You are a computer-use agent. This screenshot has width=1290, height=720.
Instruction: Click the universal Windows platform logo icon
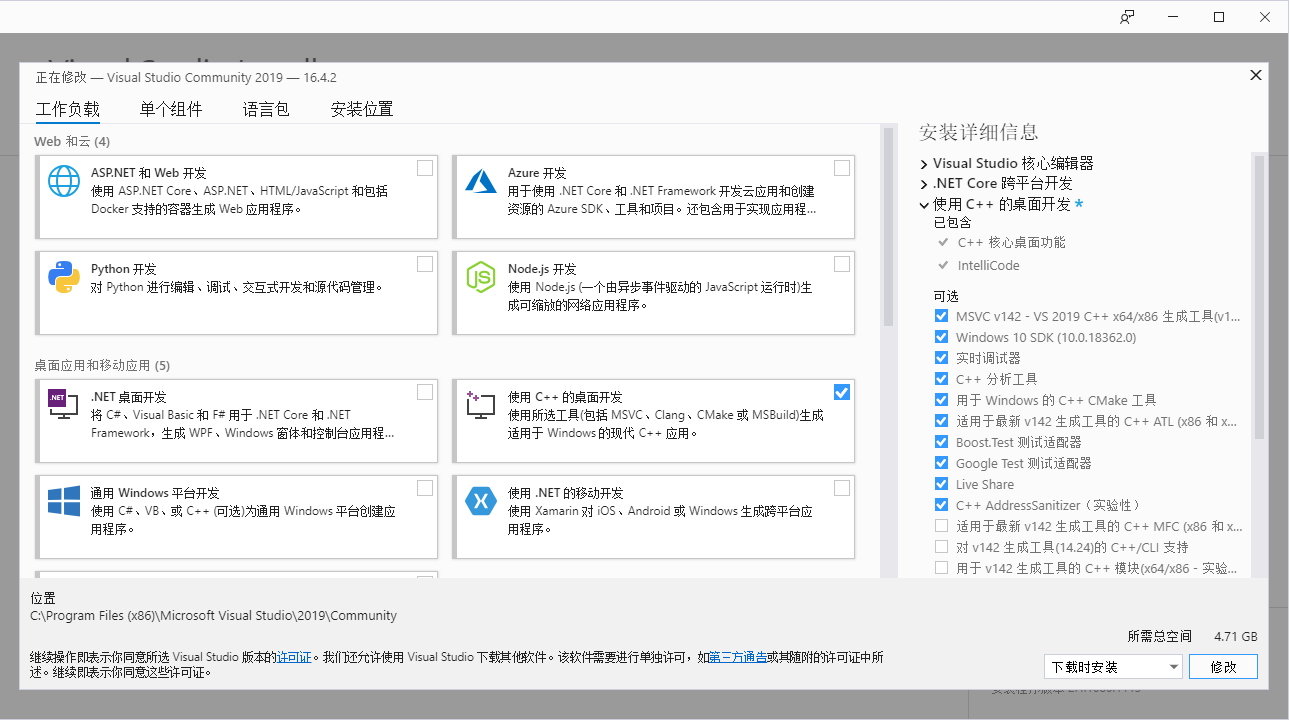tap(64, 501)
